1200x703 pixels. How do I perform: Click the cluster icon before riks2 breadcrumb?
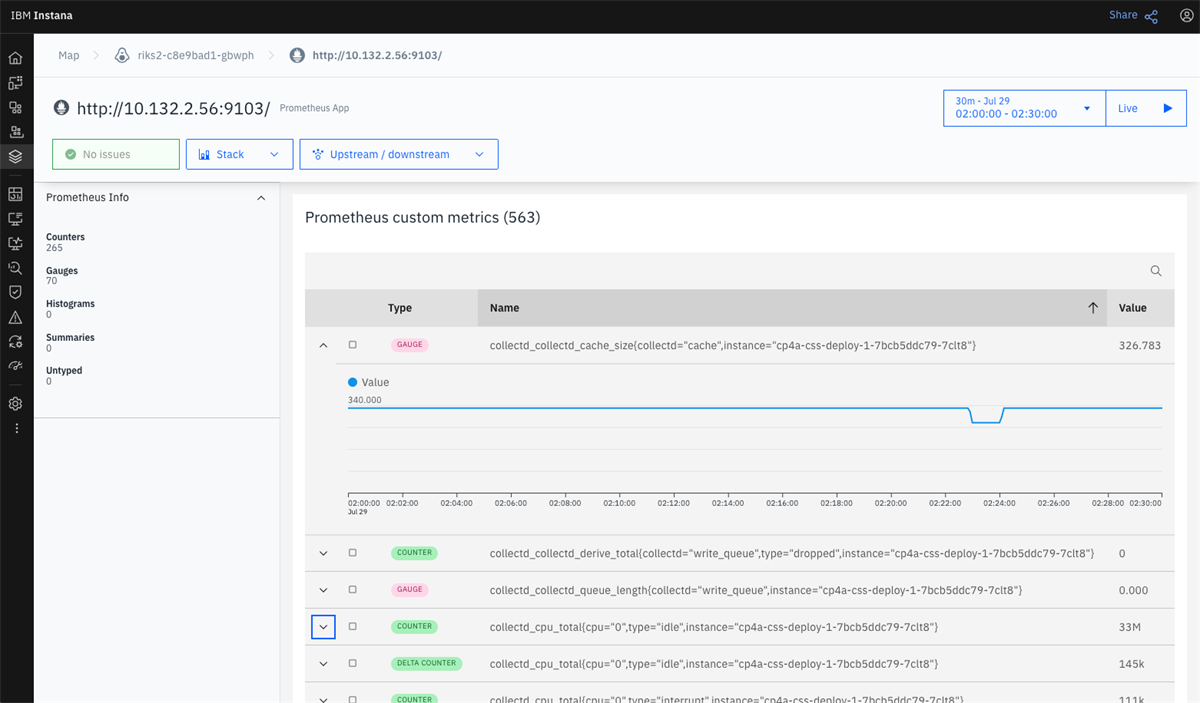click(x=123, y=55)
